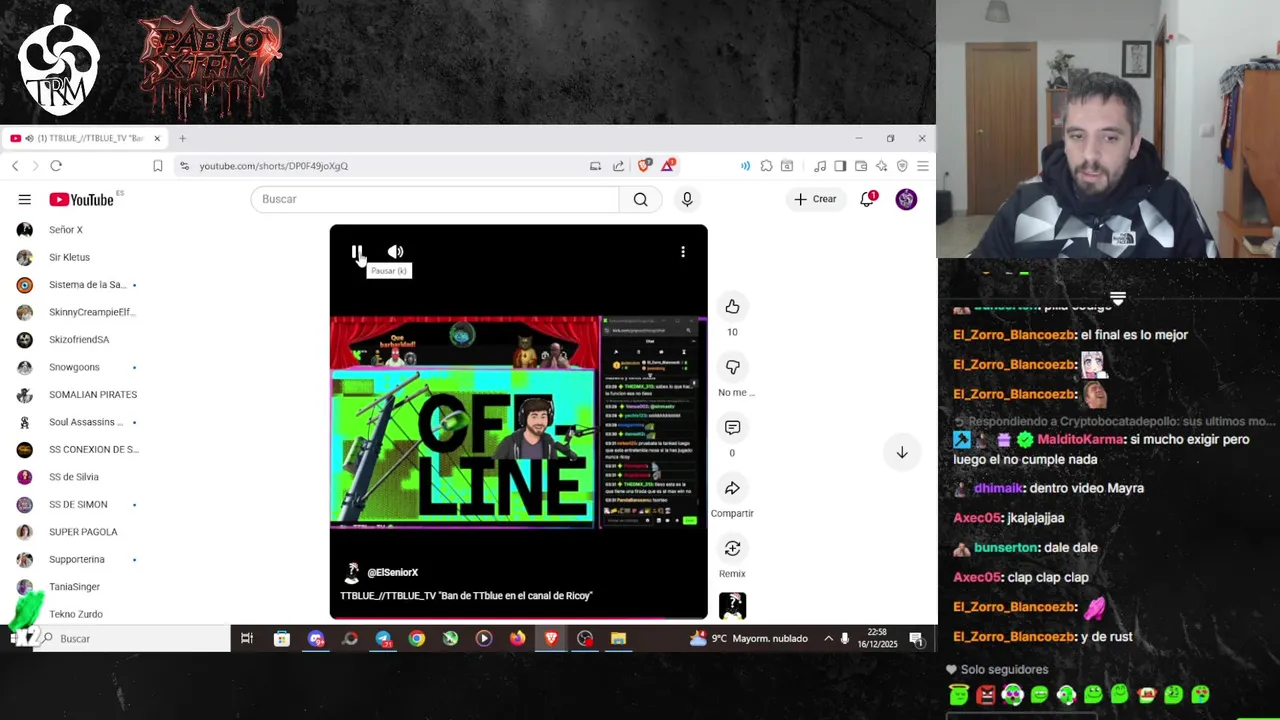The height and width of the screenshot is (720, 1280).
Task: Click bunserton 'dale dale' chat username
Action: point(1006,548)
